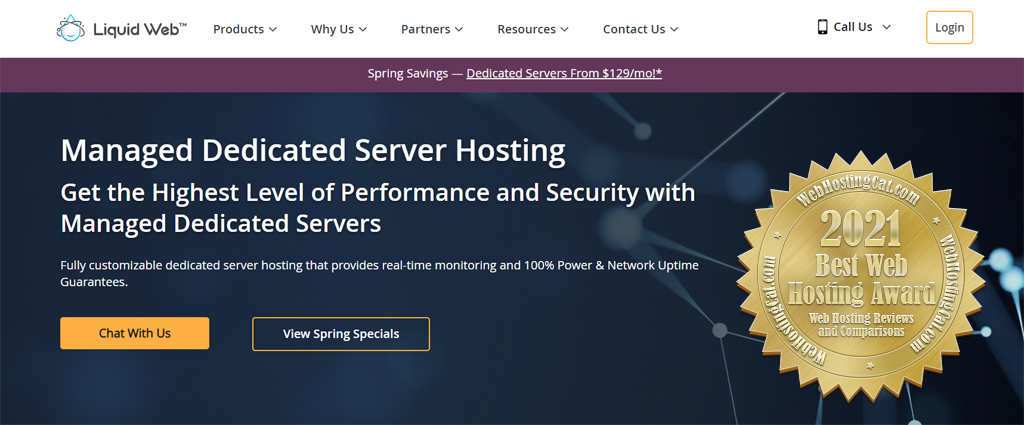Click the Call Us label
This screenshot has width=1024, height=425.
click(x=853, y=27)
